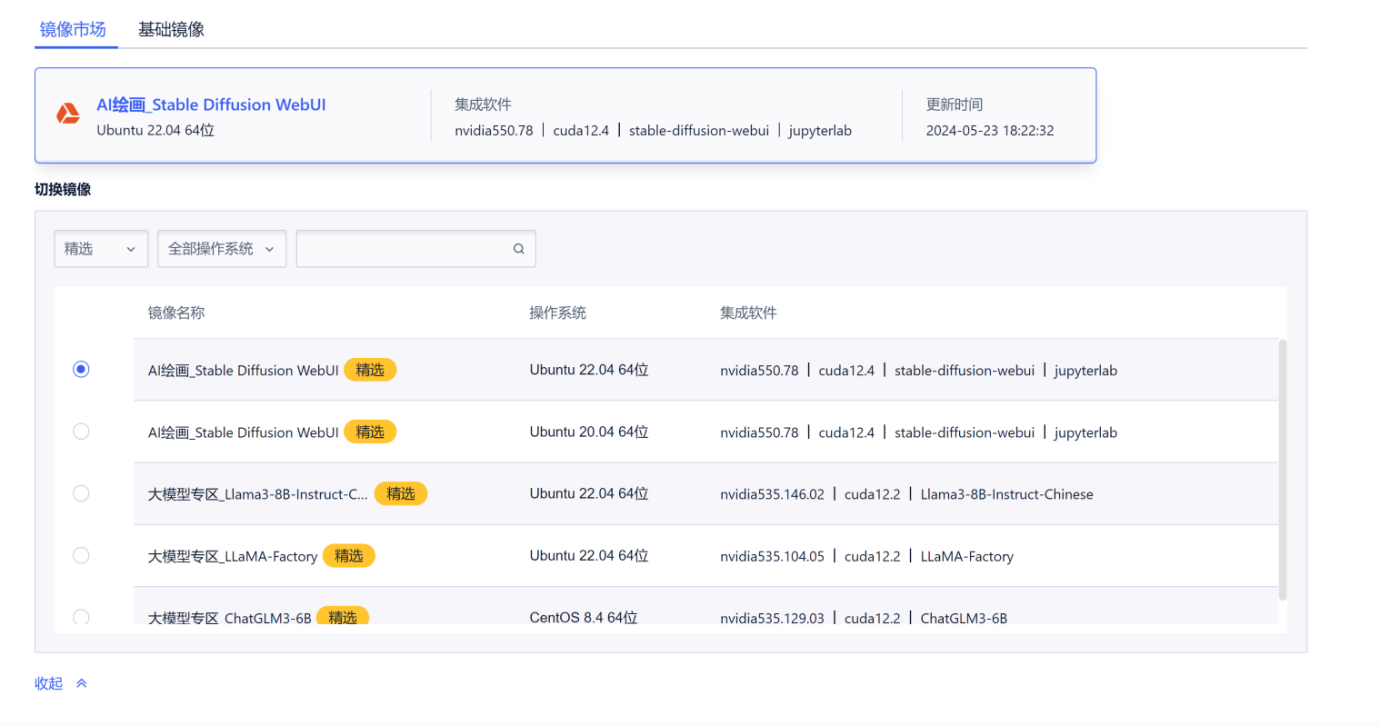Click the 精选 badge on ChatGLM3-6B row
Screen dimensions: 1380x725
pos(343,617)
